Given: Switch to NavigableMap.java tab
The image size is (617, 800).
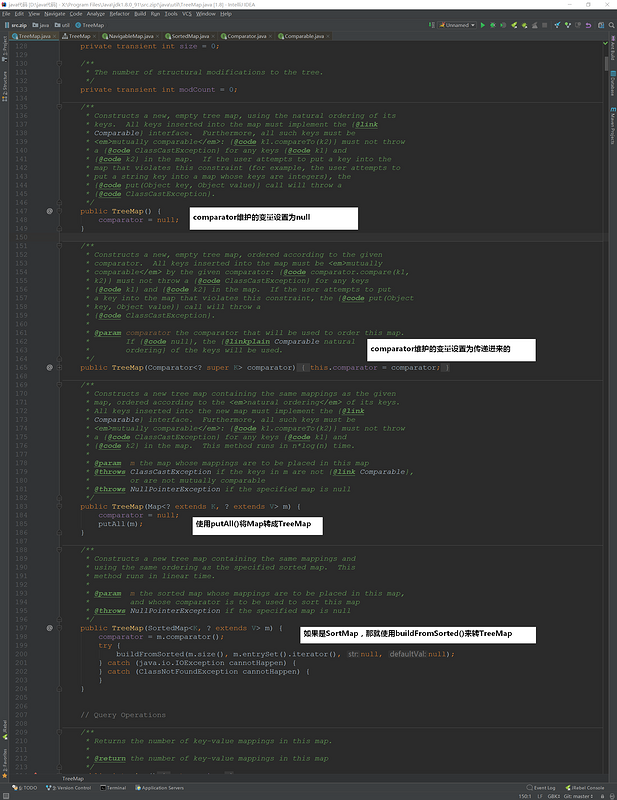Looking at the screenshot, I should [x=131, y=36].
